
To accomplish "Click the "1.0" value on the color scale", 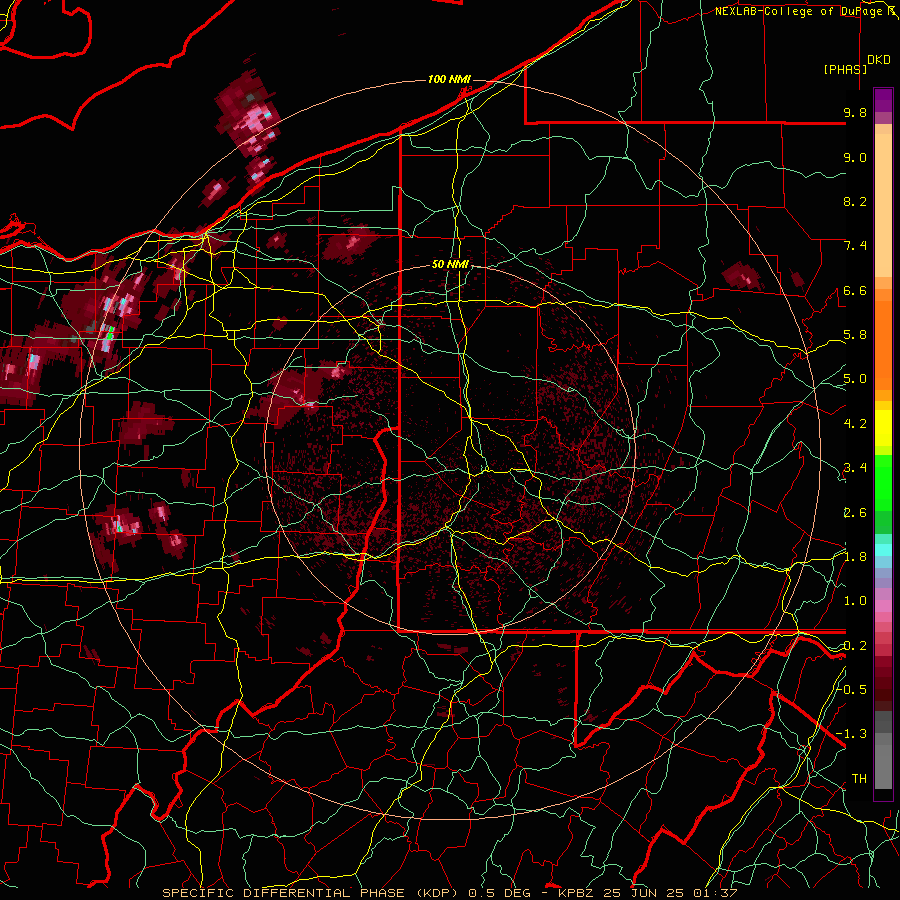I will (x=855, y=601).
